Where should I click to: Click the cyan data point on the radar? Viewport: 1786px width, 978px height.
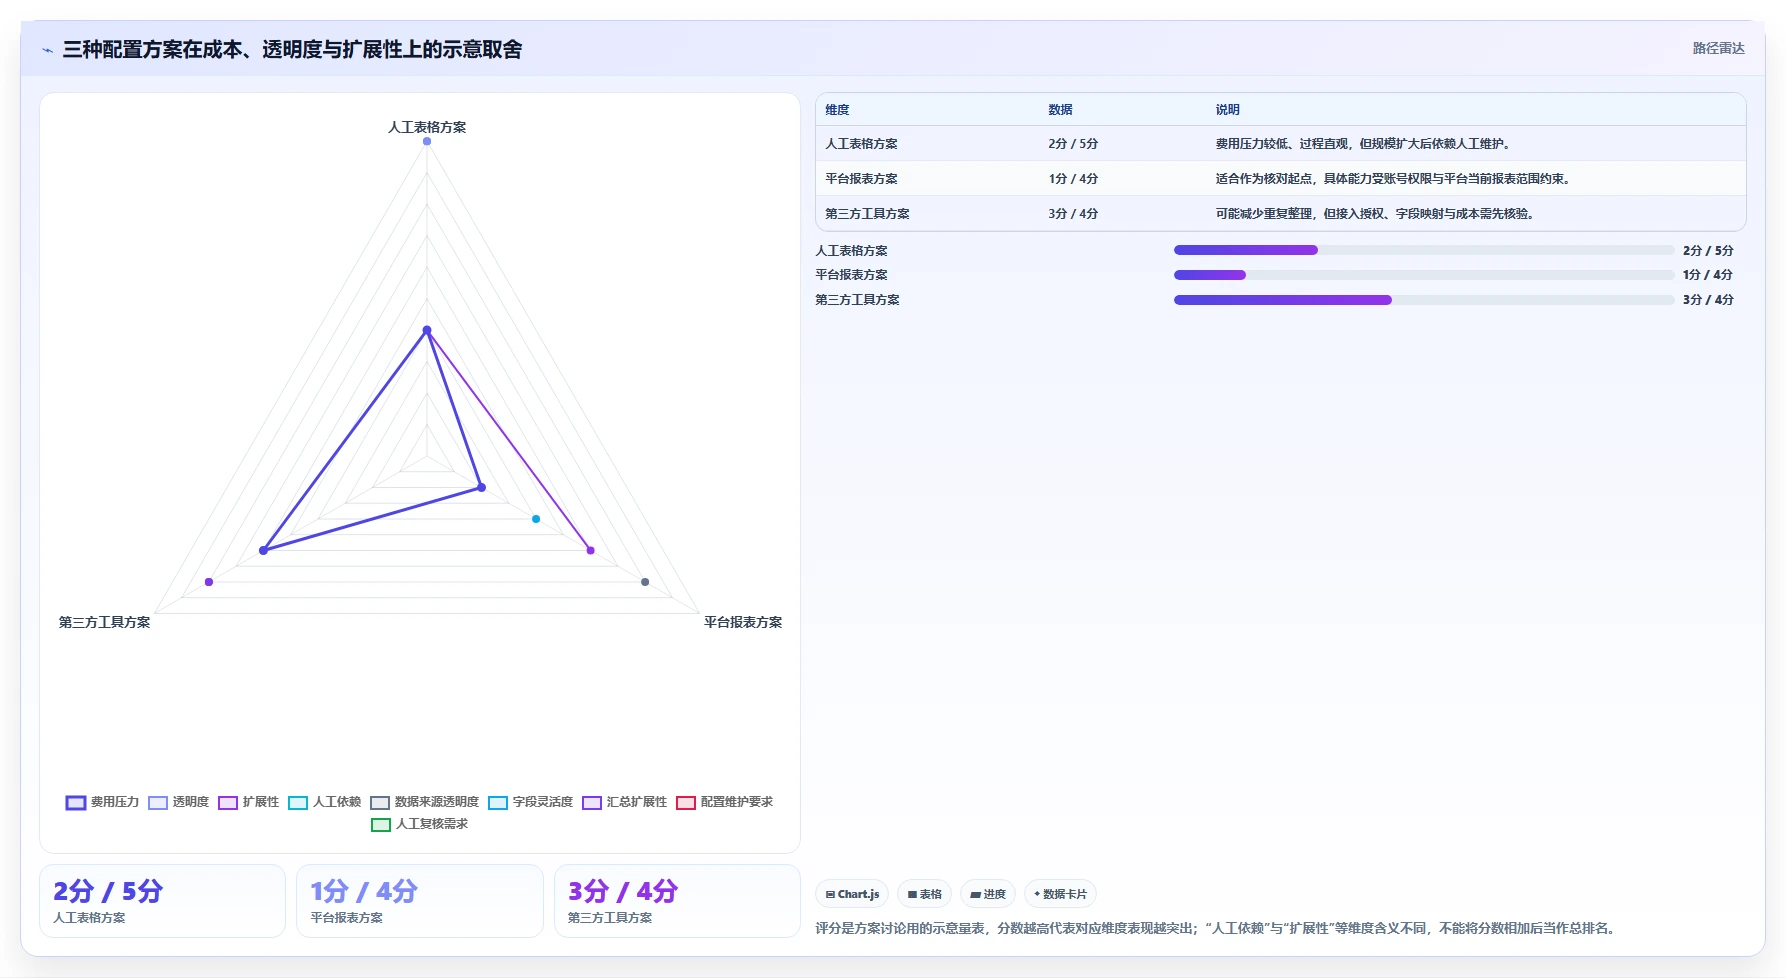536,519
